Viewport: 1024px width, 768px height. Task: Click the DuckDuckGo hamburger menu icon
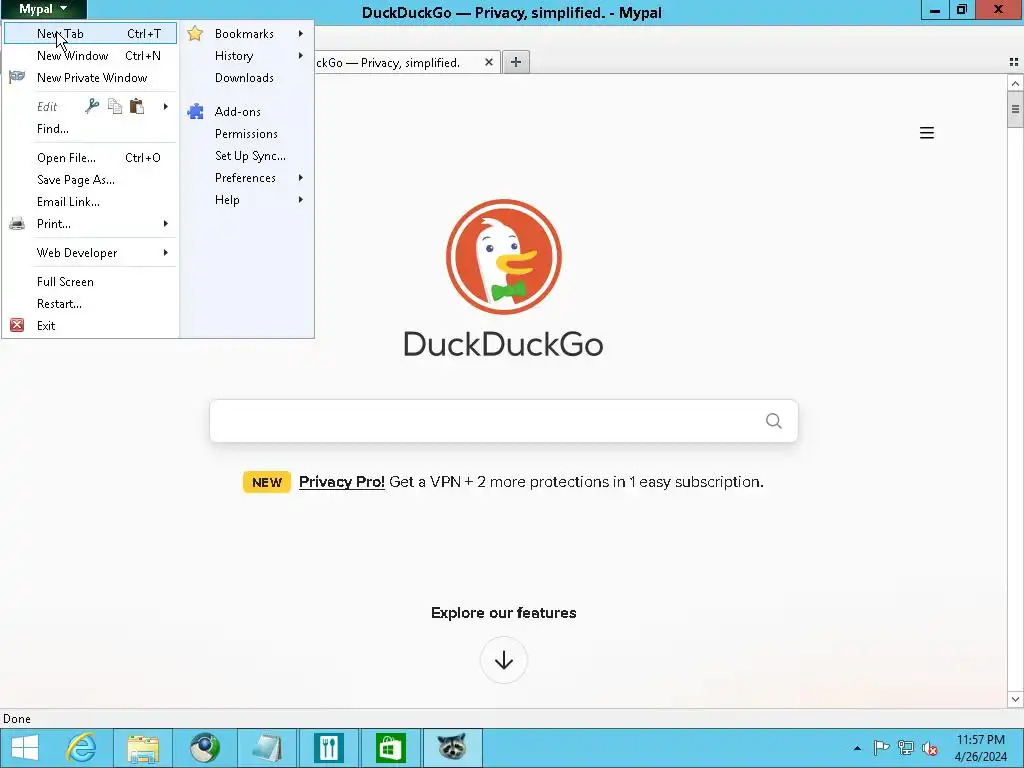click(927, 133)
